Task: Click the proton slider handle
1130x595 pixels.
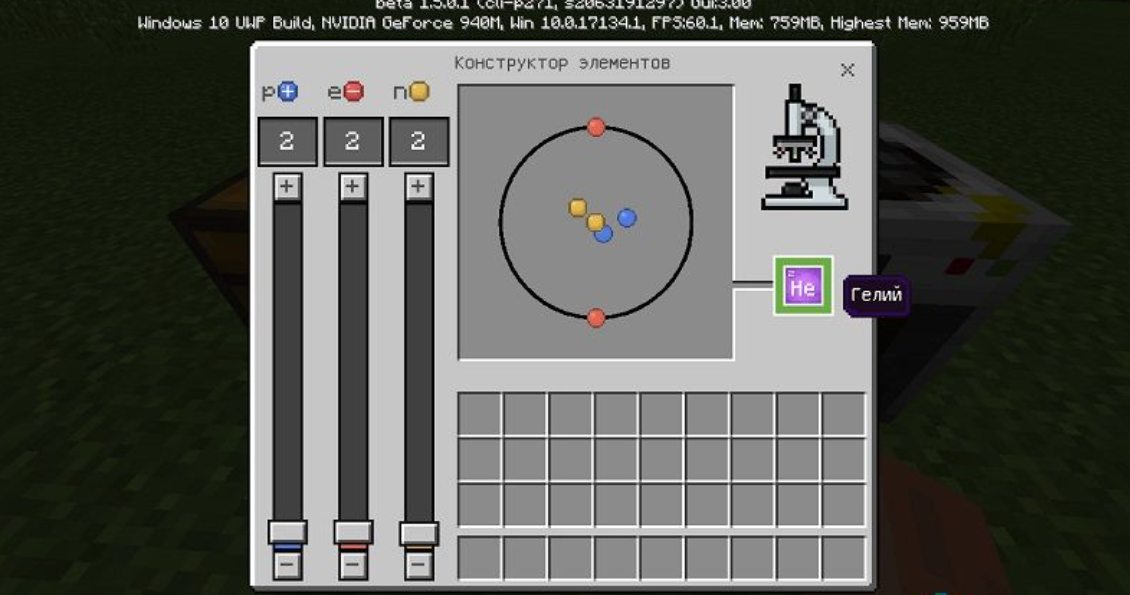Action: tap(287, 532)
